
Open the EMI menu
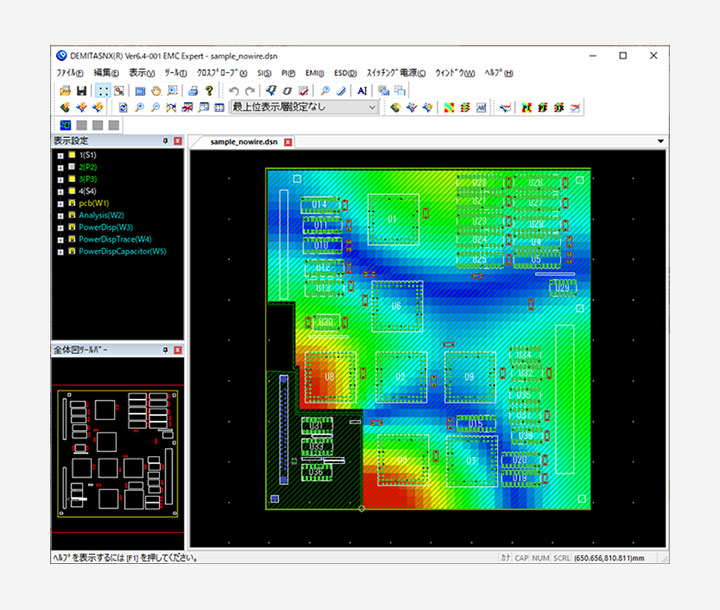(x=314, y=73)
